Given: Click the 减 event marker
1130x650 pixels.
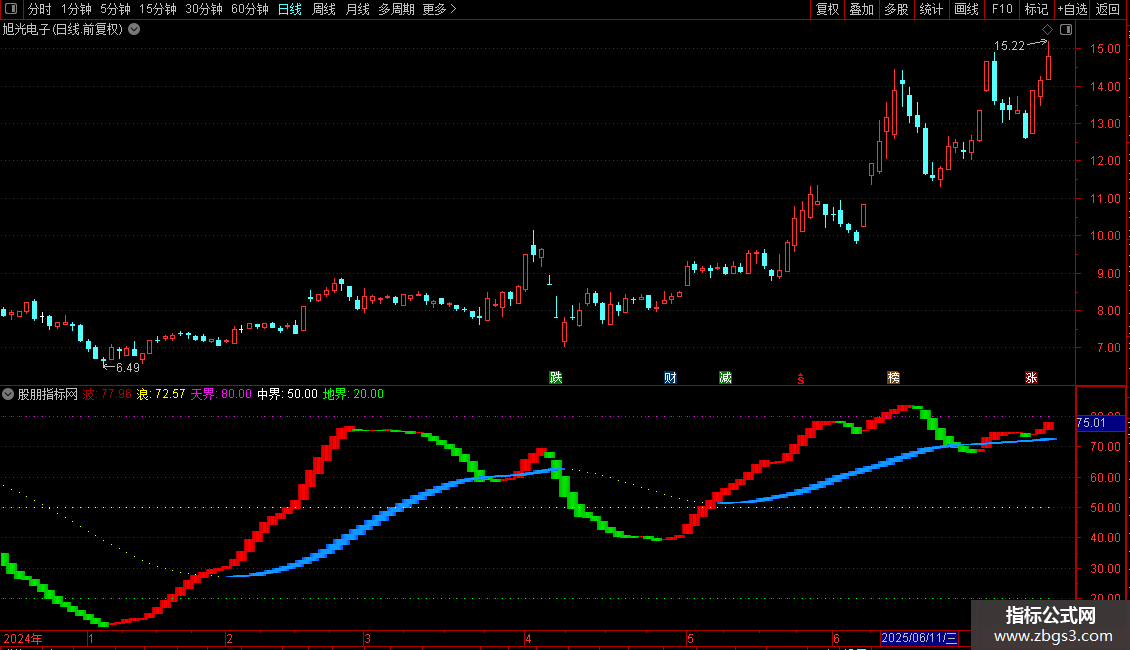Looking at the screenshot, I should point(726,378).
